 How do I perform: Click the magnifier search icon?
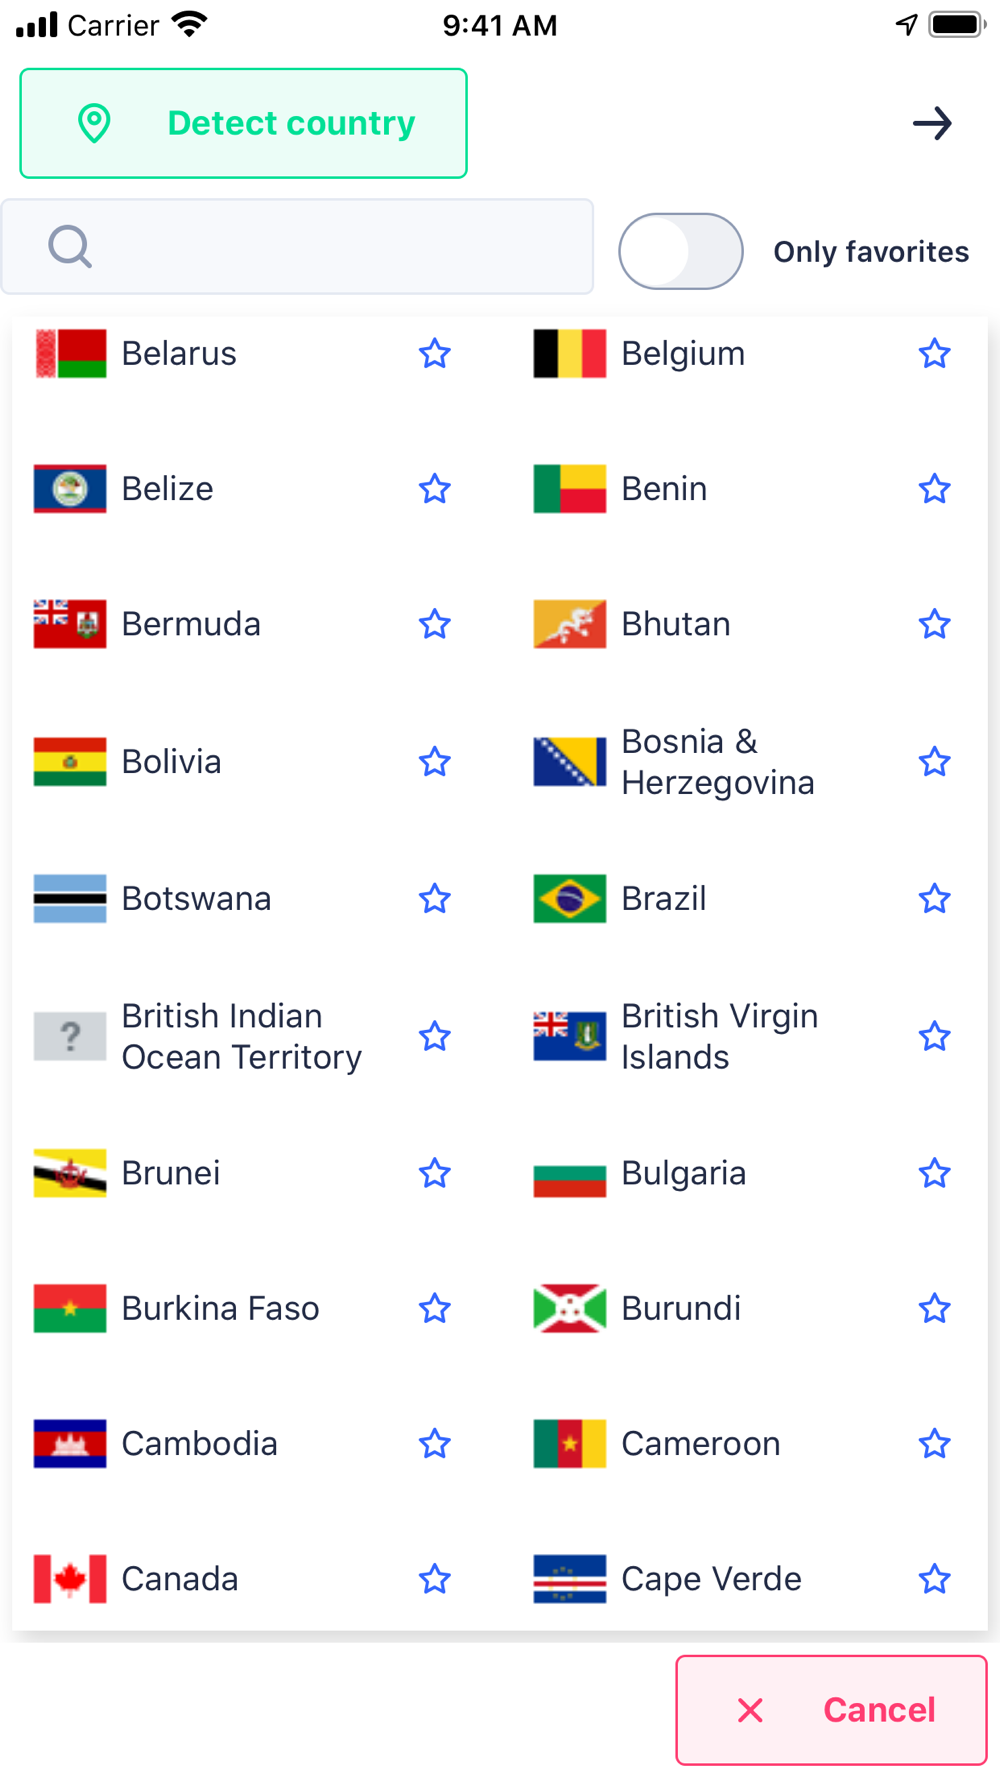pyautogui.click(x=70, y=246)
